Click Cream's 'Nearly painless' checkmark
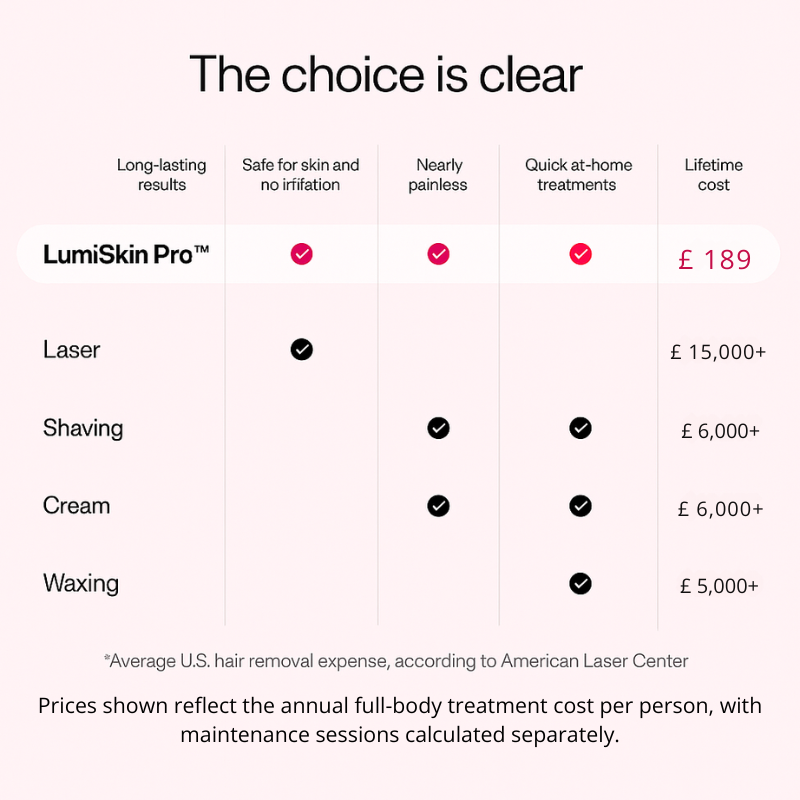800x800 pixels. point(438,505)
